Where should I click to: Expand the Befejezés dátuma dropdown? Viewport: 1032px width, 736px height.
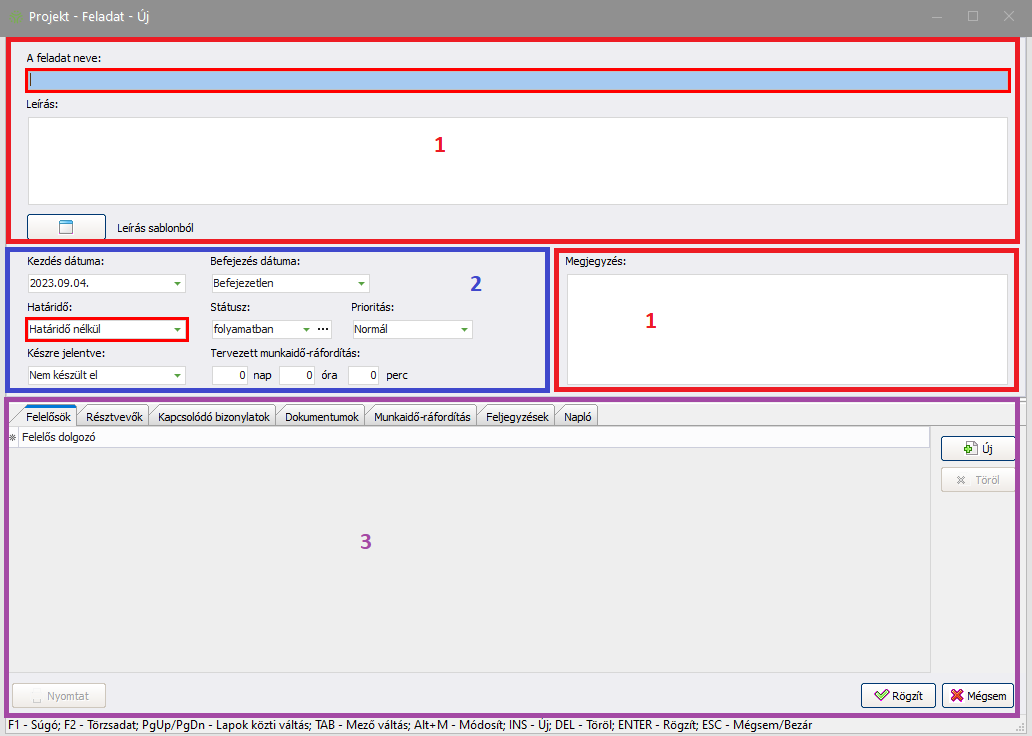(x=361, y=283)
